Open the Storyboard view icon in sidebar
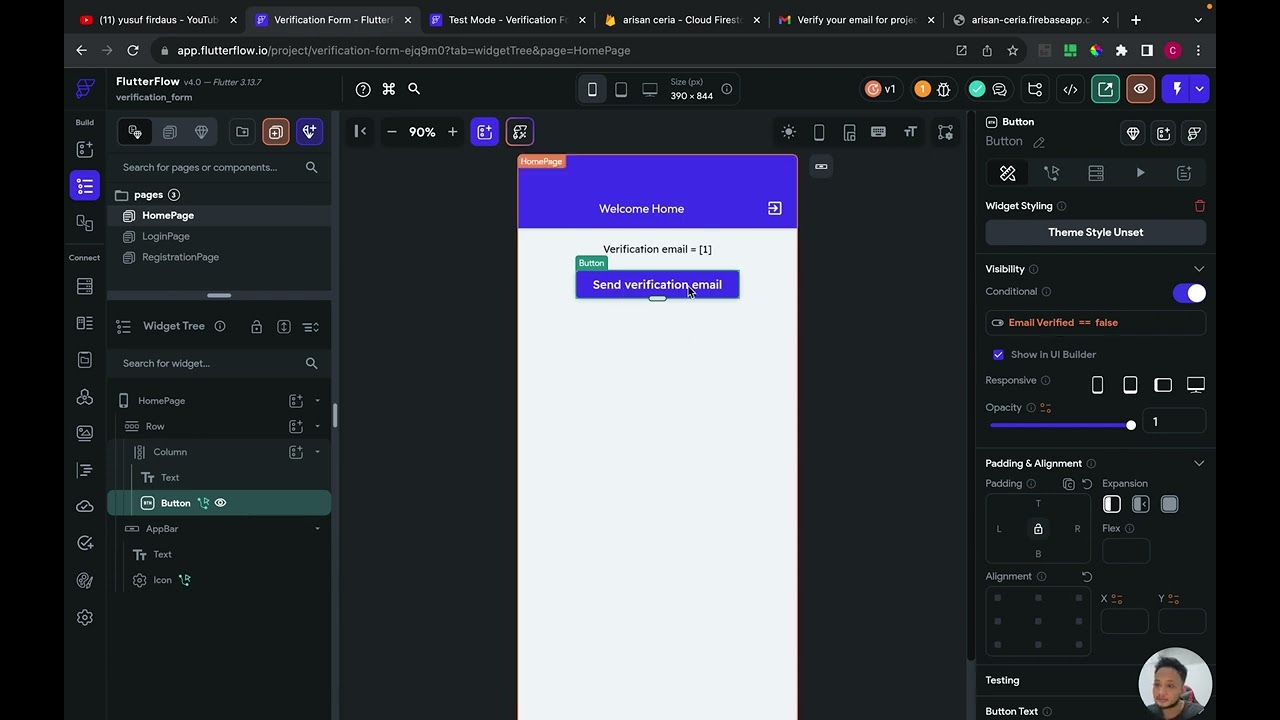The width and height of the screenshot is (1280, 720). (85, 222)
